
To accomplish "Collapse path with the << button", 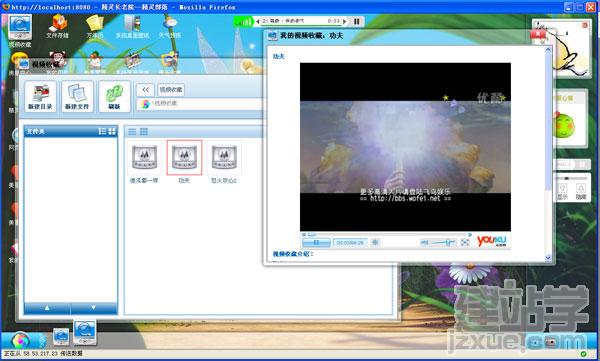I will (145, 90).
